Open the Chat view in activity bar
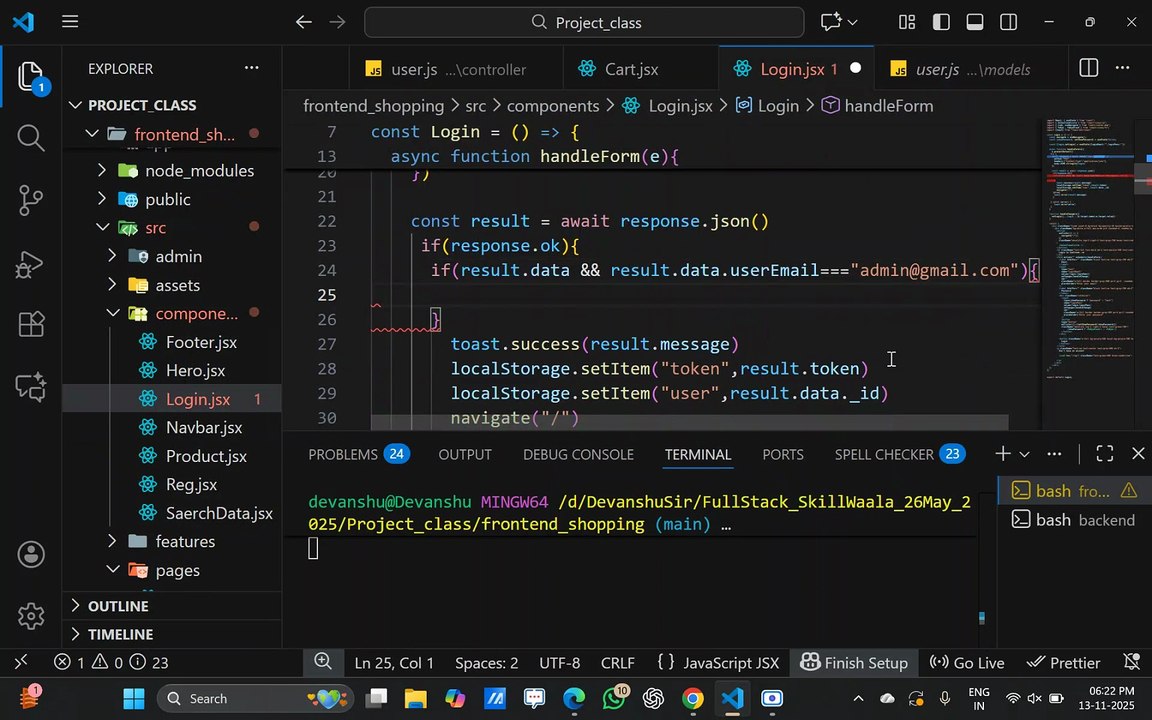Image resolution: width=1152 pixels, height=720 pixels. coord(30,386)
